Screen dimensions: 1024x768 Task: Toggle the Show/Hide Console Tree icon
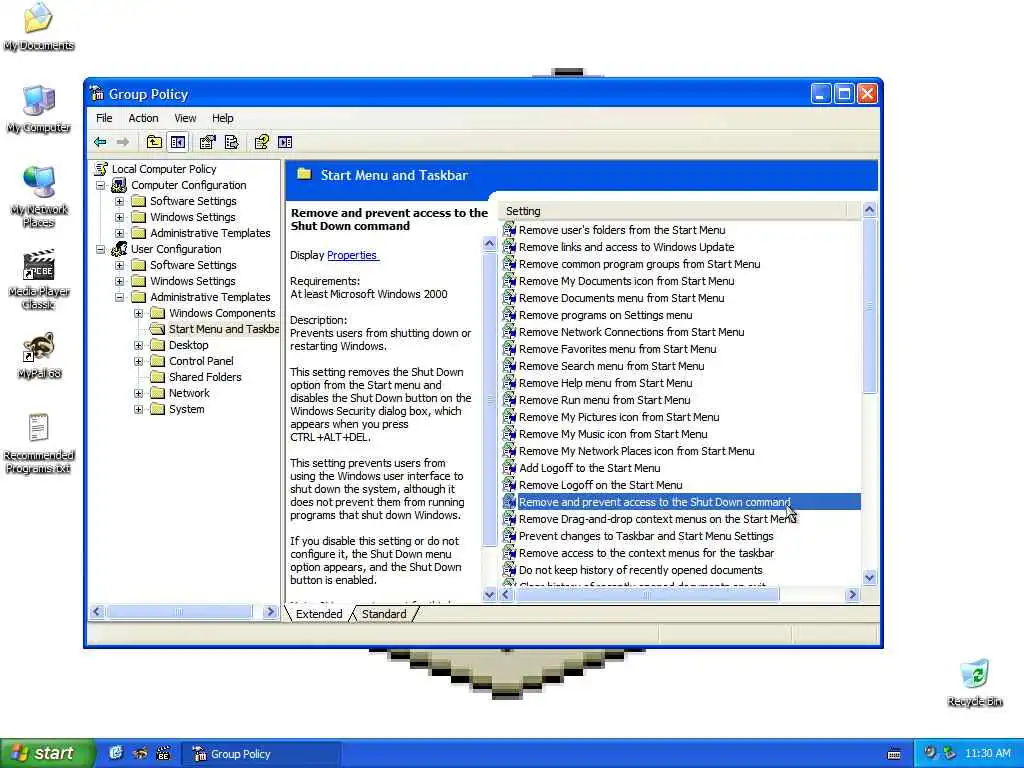[x=178, y=142]
